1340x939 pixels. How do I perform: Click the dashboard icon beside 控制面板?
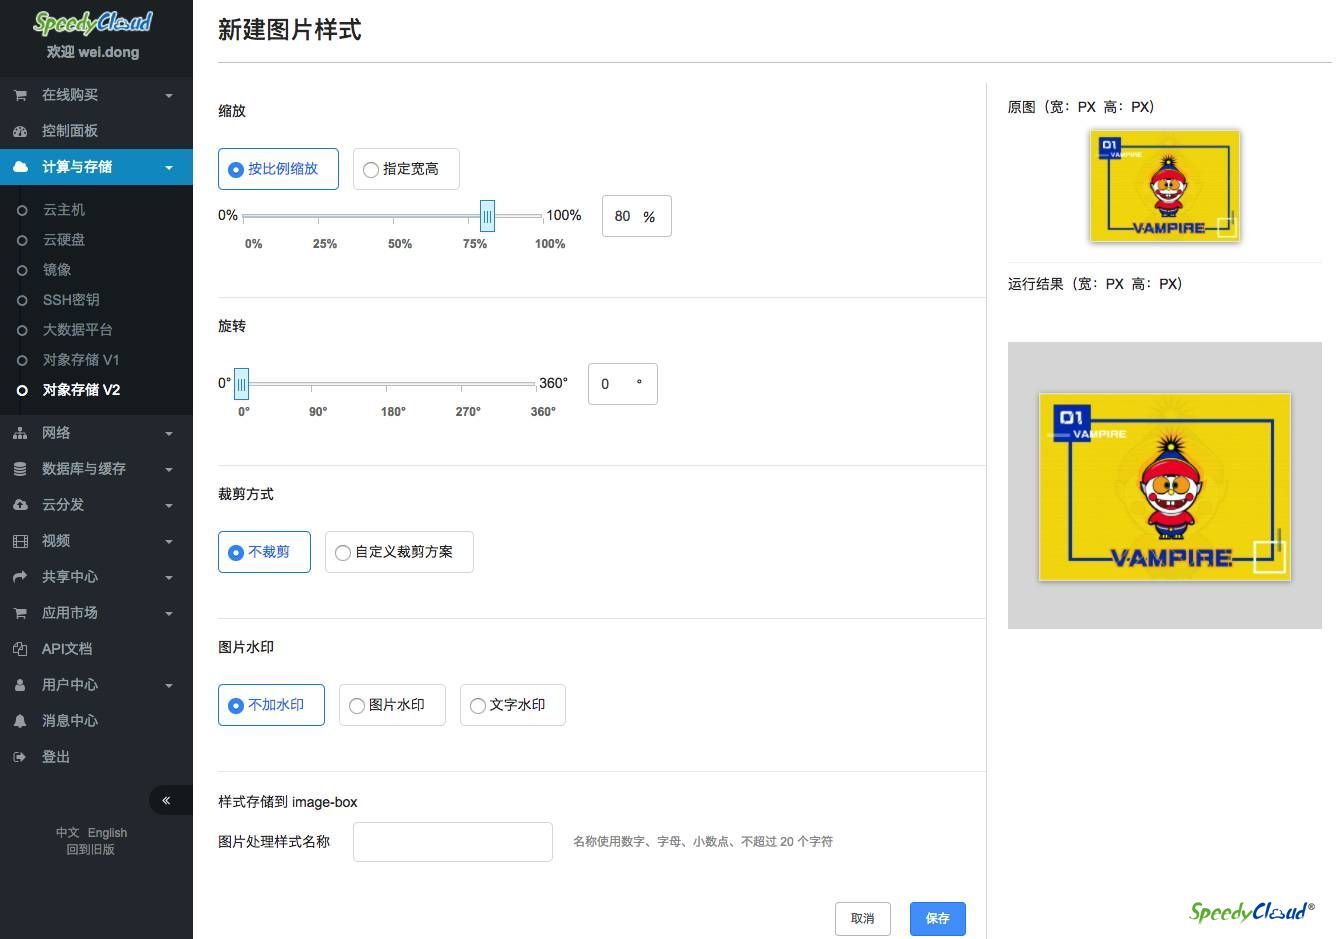[x=20, y=131]
